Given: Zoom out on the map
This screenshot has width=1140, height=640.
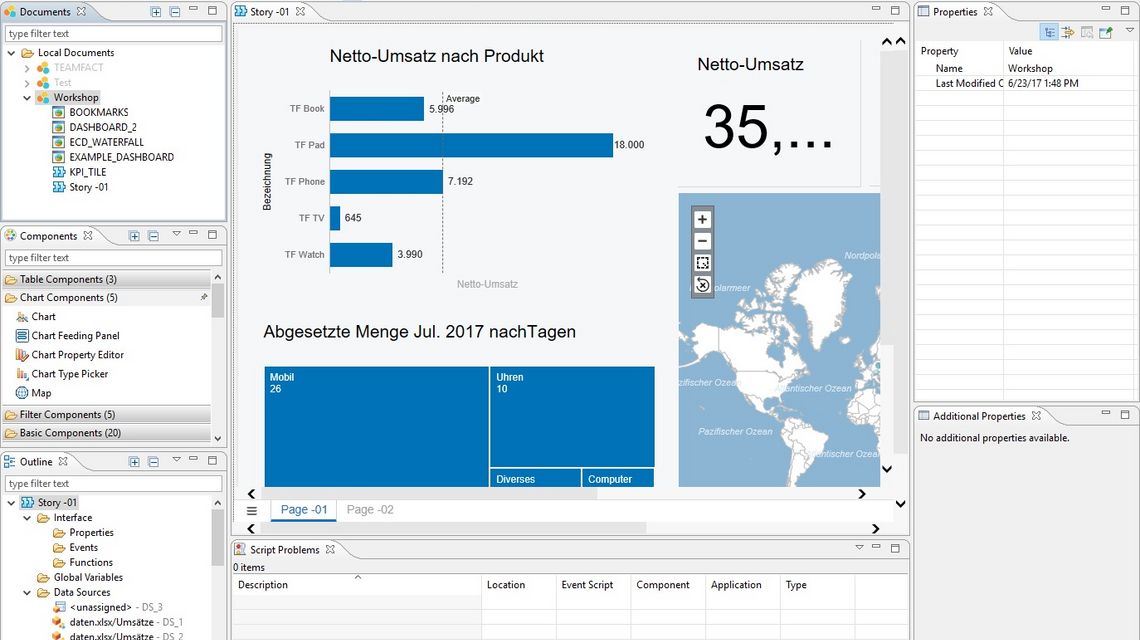Looking at the screenshot, I should tap(702, 241).
